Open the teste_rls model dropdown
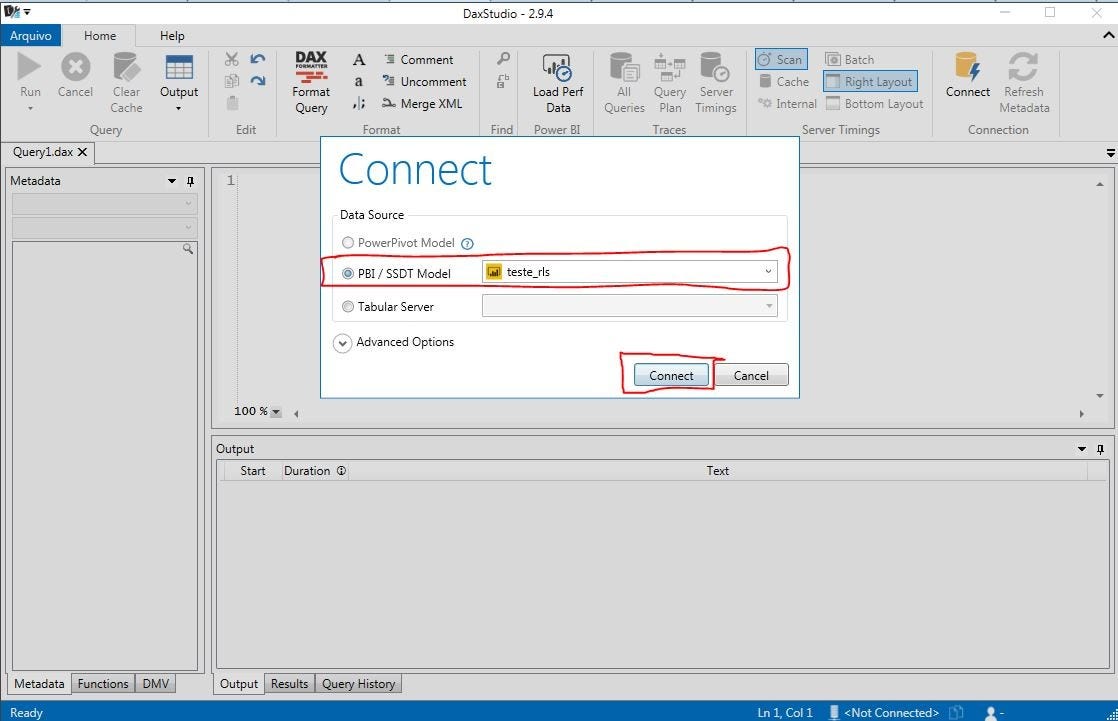 tap(768, 271)
